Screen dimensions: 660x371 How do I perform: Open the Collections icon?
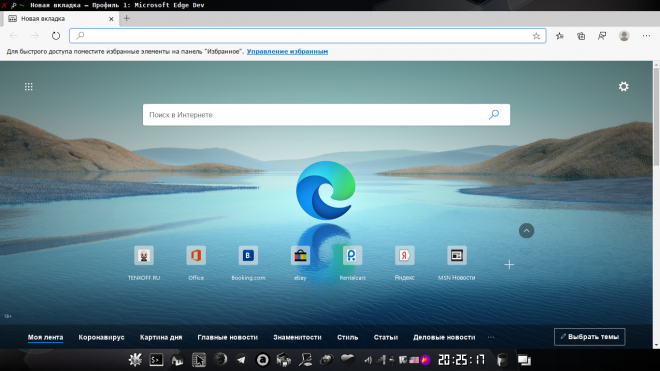click(x=581, y=36)
